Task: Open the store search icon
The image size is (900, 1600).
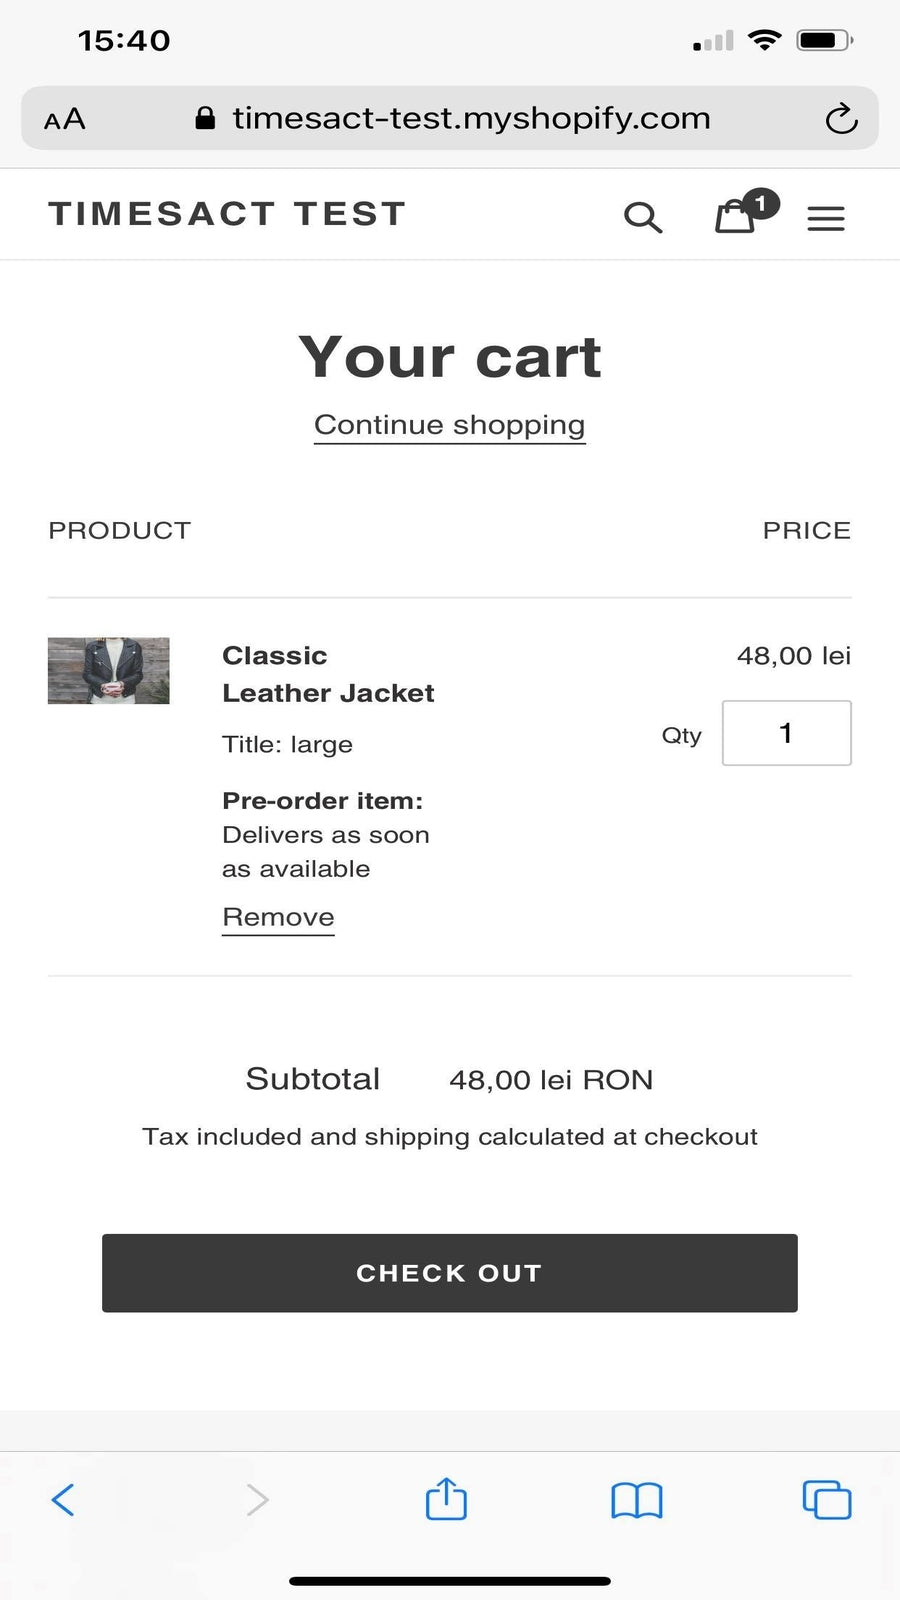Action: coord(643,217)
